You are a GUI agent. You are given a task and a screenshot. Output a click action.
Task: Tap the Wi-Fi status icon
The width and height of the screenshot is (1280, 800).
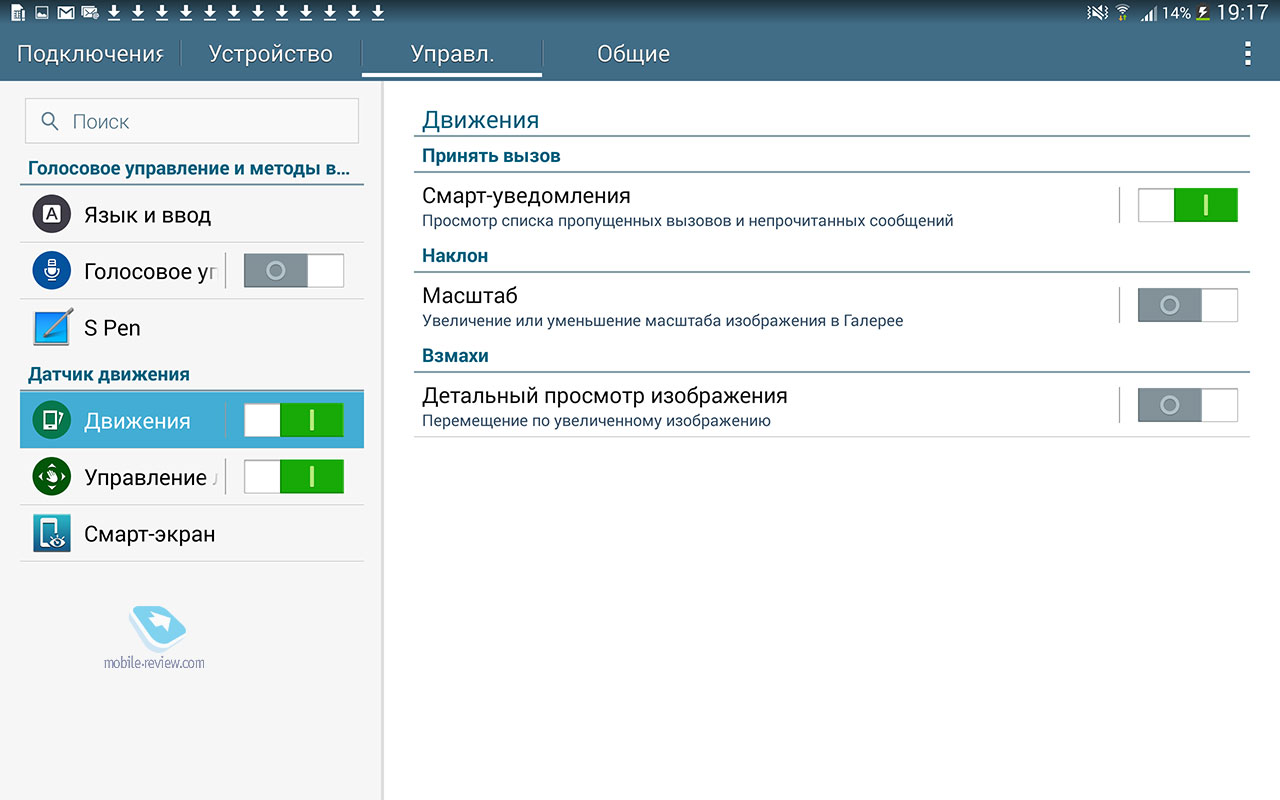point(1122,13)
